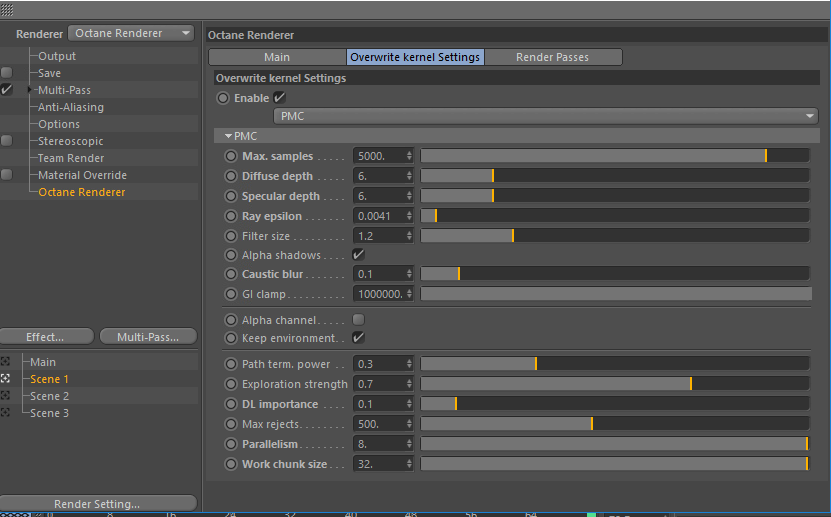Screen dimensions: 831x517
Task: Select Octane Renderer in the settings tree
Action: [x=82, y=192]
